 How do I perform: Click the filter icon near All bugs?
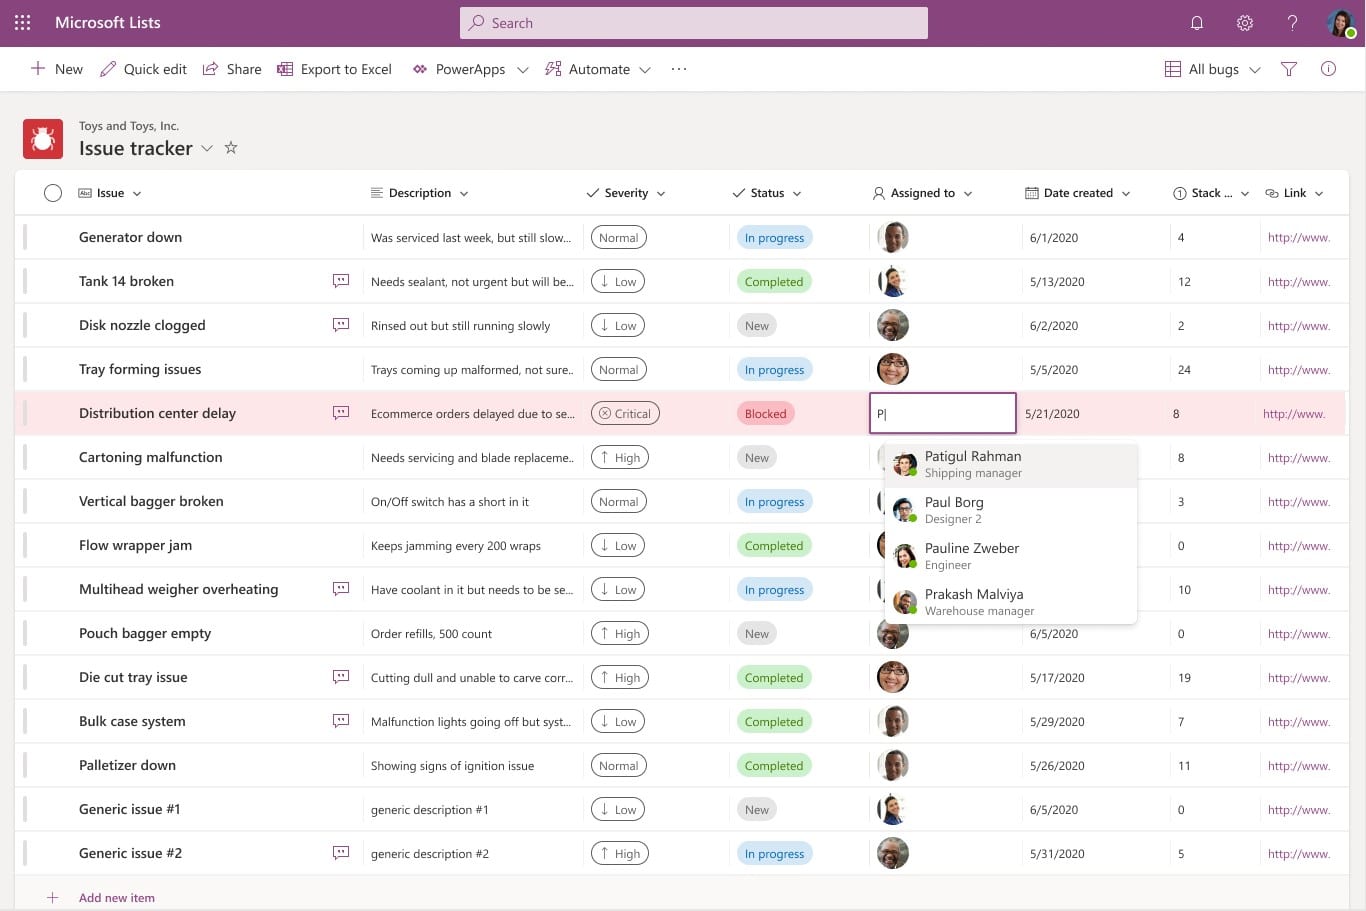[x=1288, y=69]
